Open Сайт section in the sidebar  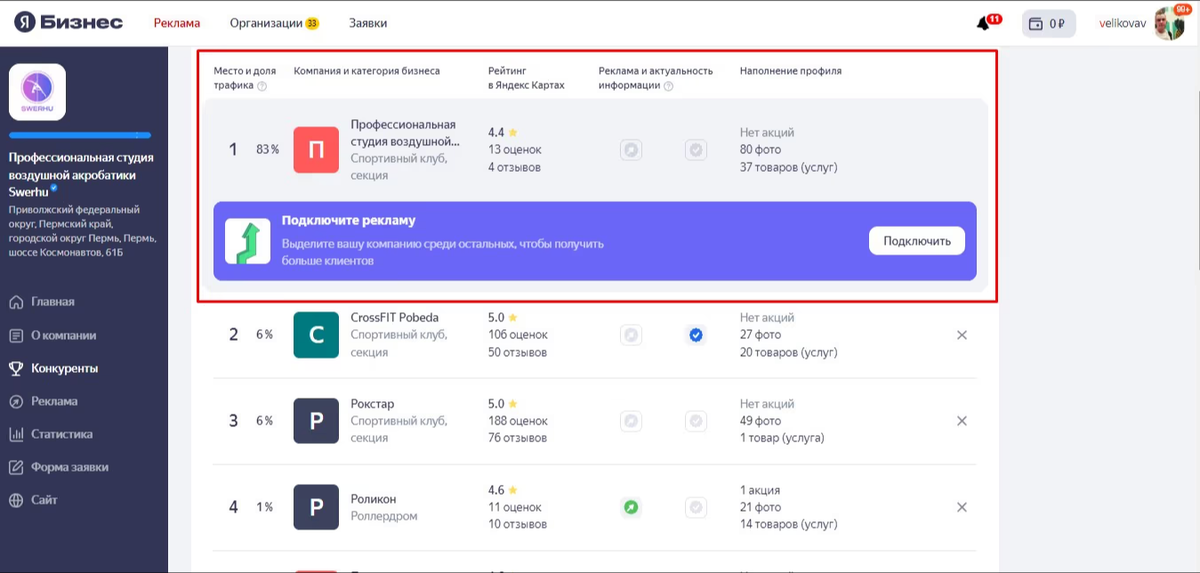[x=44, y=500]
